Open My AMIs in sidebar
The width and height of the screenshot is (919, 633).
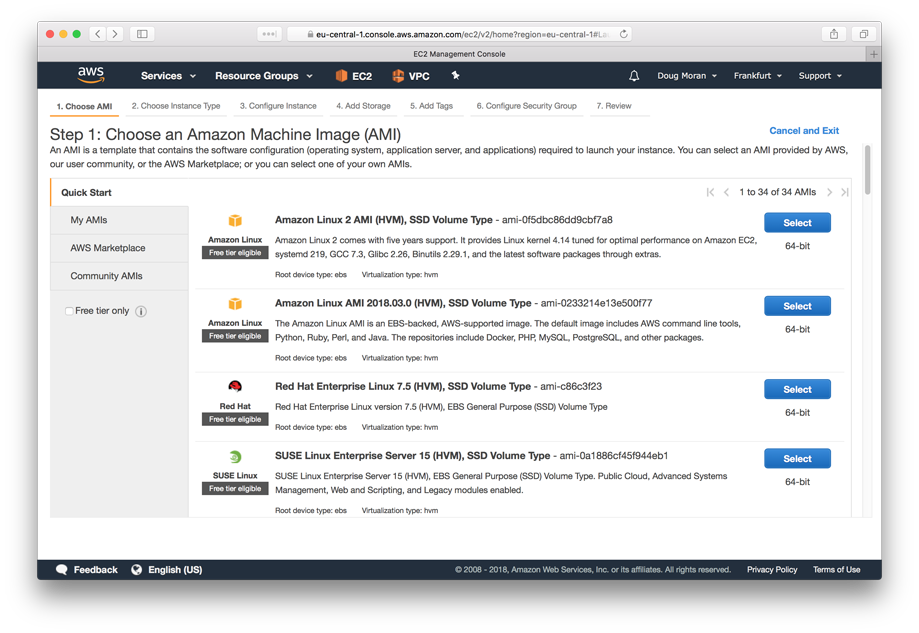coord(120,220)
